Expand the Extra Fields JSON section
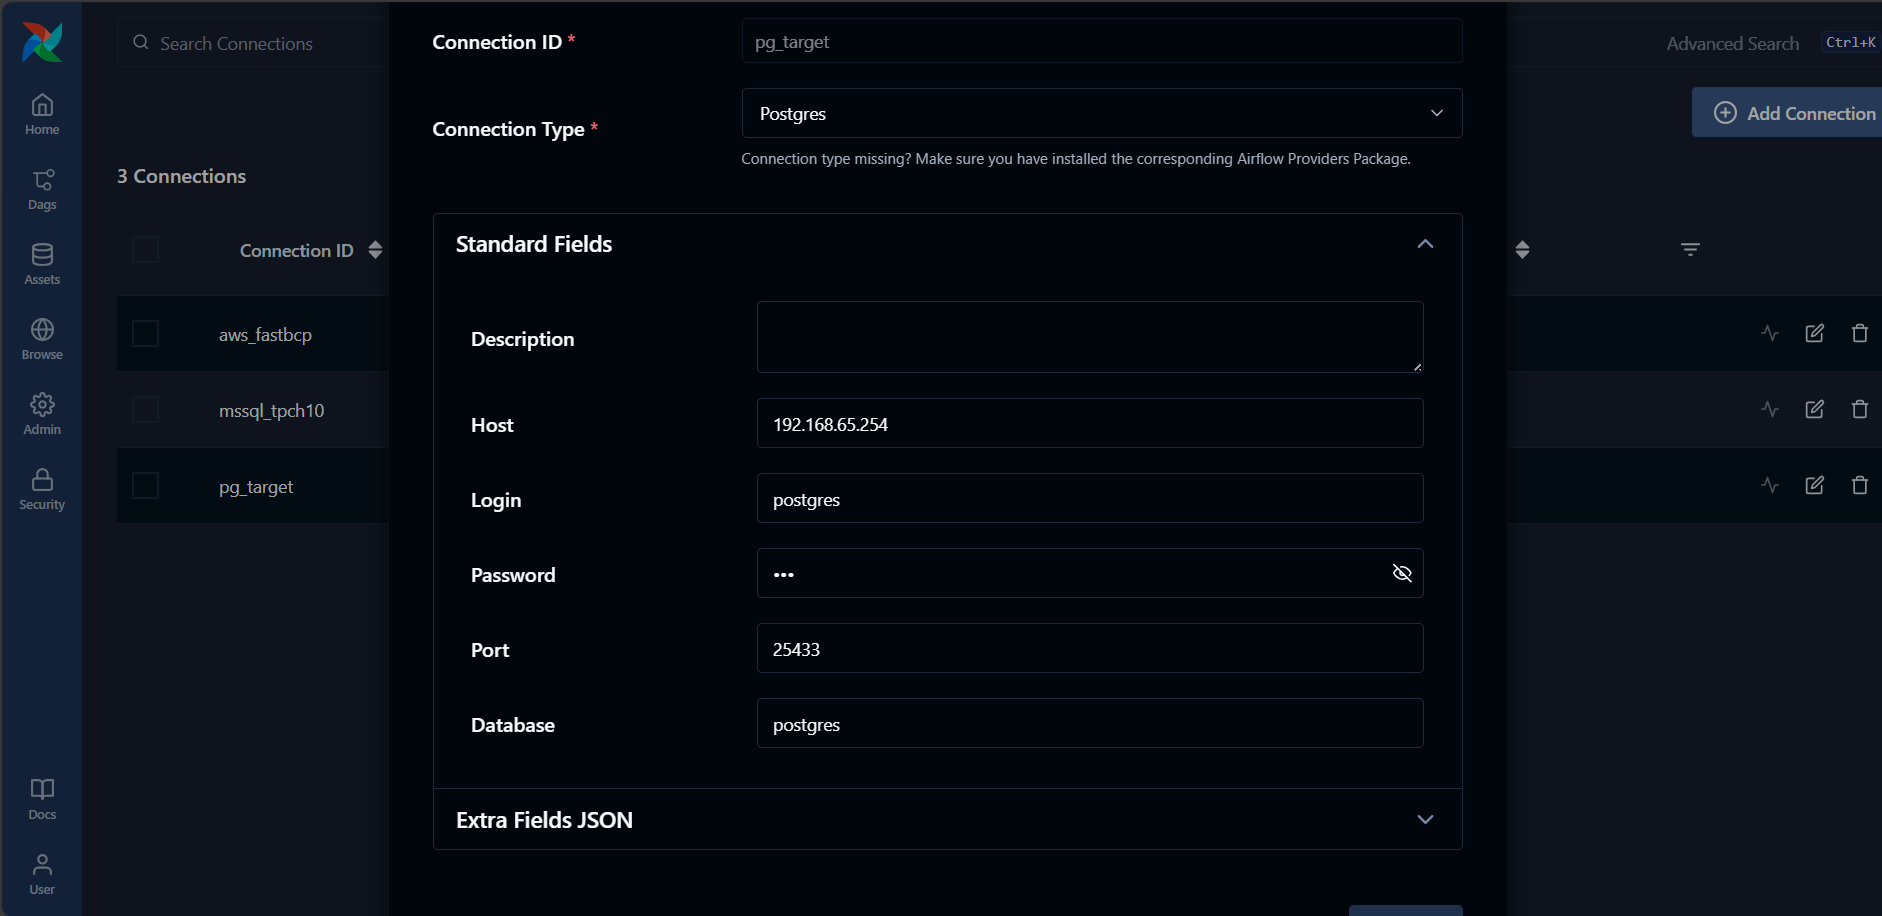Screen dimensions: 1882x916 click(x=1425, y=819)
